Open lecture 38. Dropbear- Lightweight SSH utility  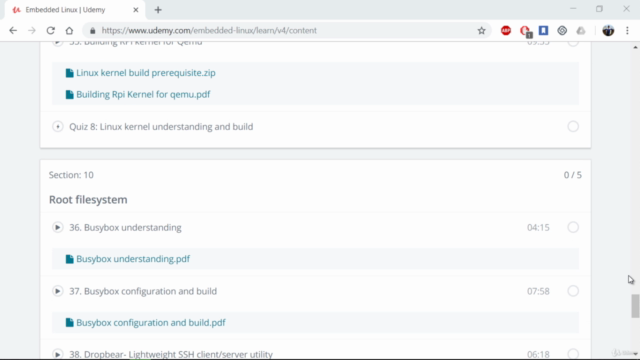[x=171, y=354]
